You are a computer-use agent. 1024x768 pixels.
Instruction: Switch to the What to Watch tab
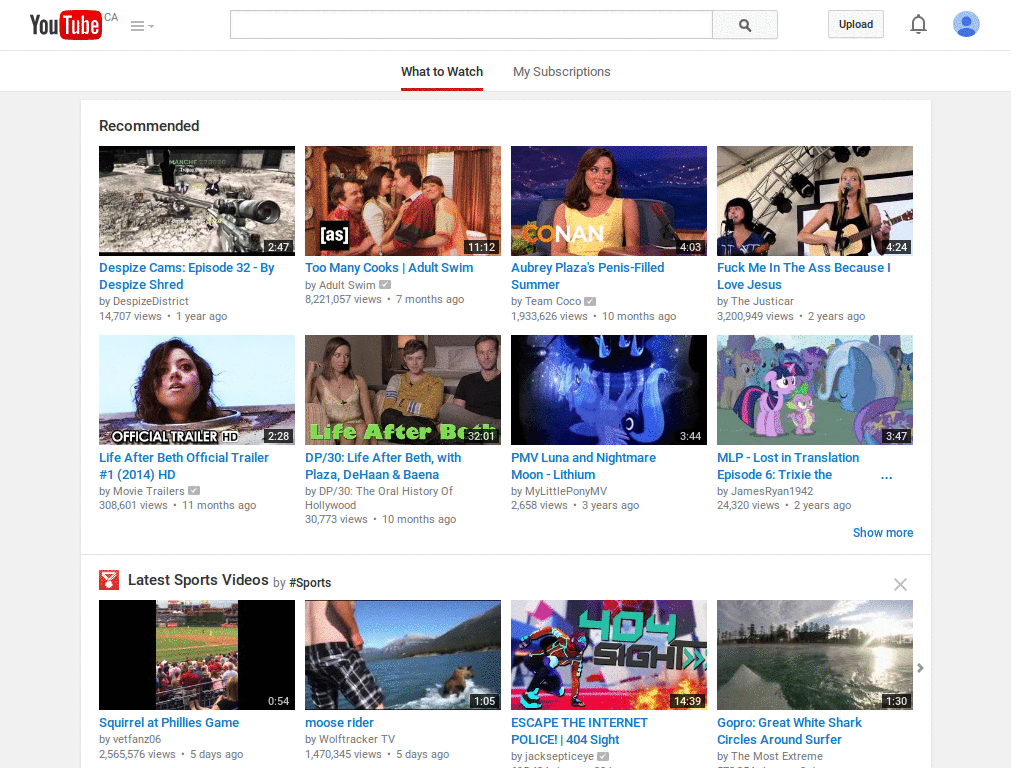click(442, 72)
